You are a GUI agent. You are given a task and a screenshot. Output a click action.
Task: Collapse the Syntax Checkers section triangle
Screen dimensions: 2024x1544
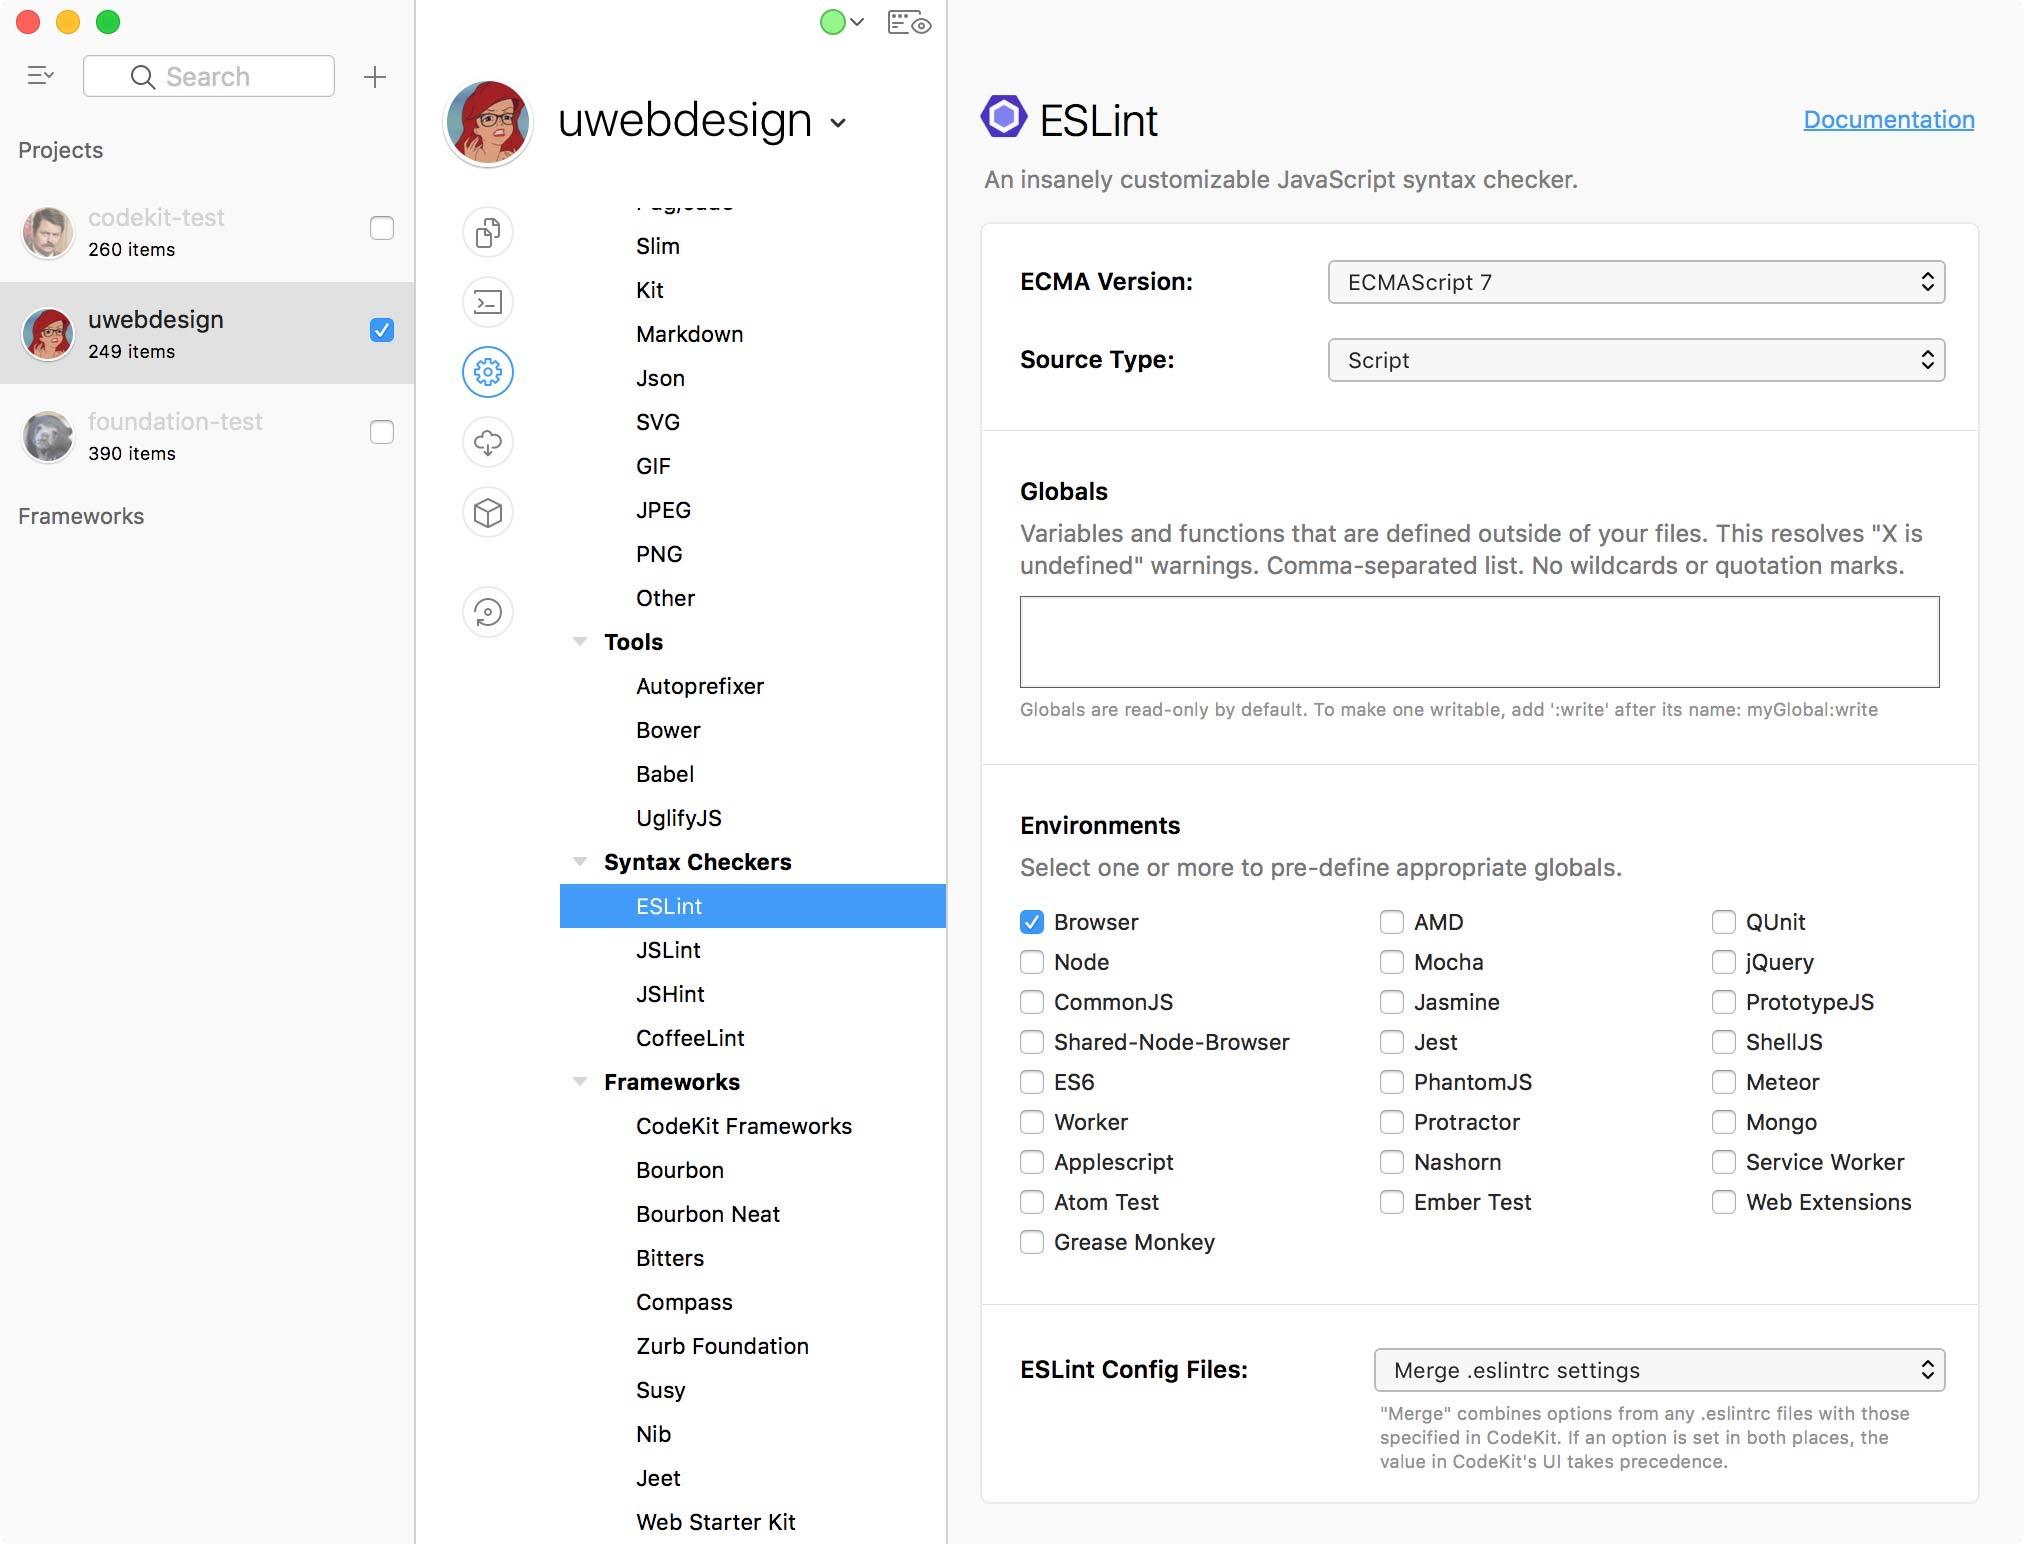tap(579, 861)
